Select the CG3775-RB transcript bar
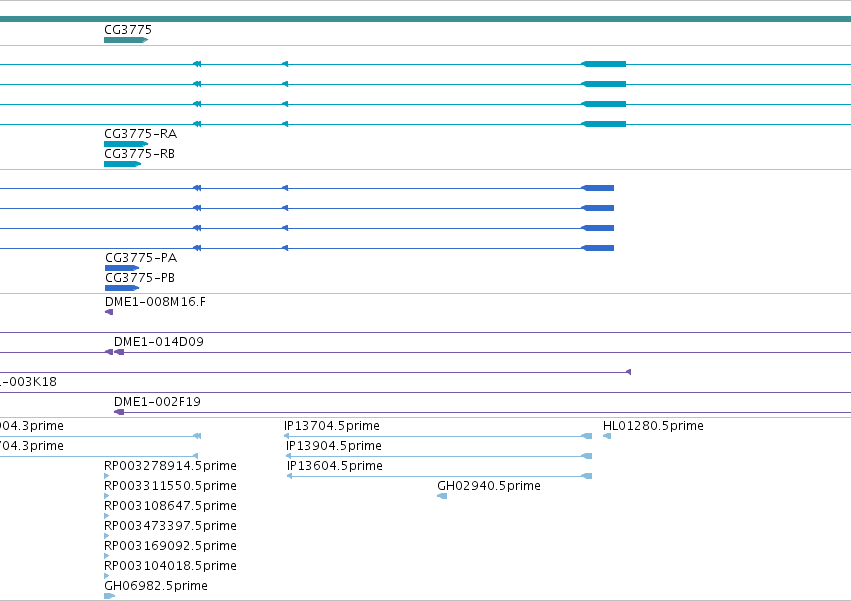The image size is (851, 601). (x=123, y=164)
